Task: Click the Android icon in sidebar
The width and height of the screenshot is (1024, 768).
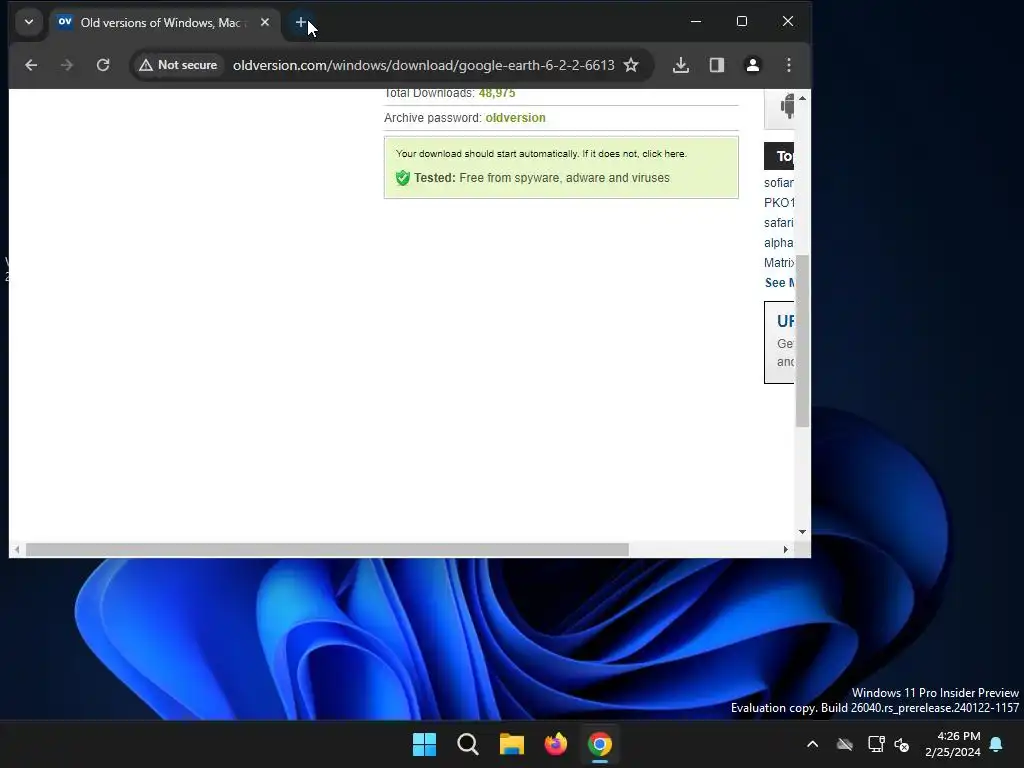Action: 787,106
